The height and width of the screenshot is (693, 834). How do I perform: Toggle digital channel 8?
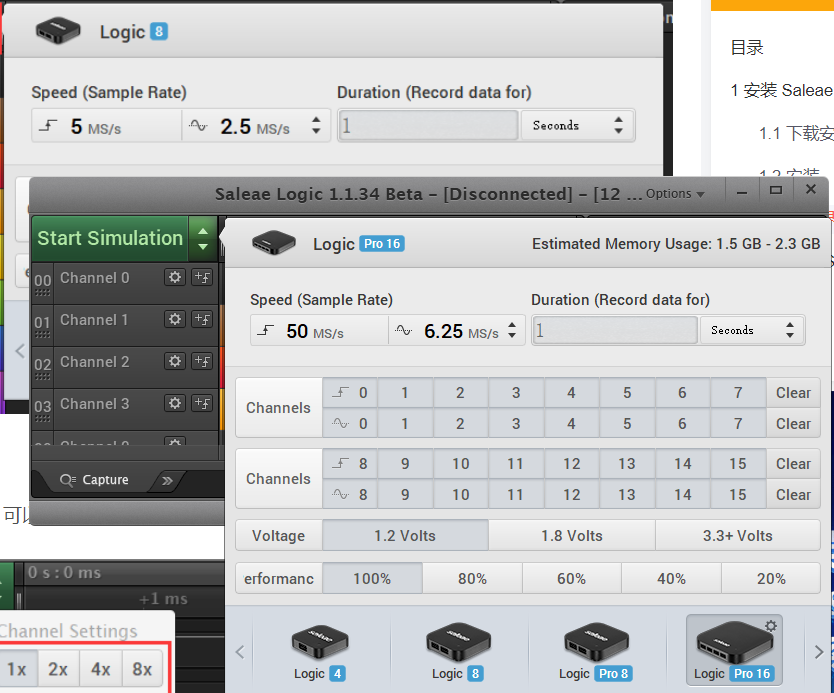[350, 464]
